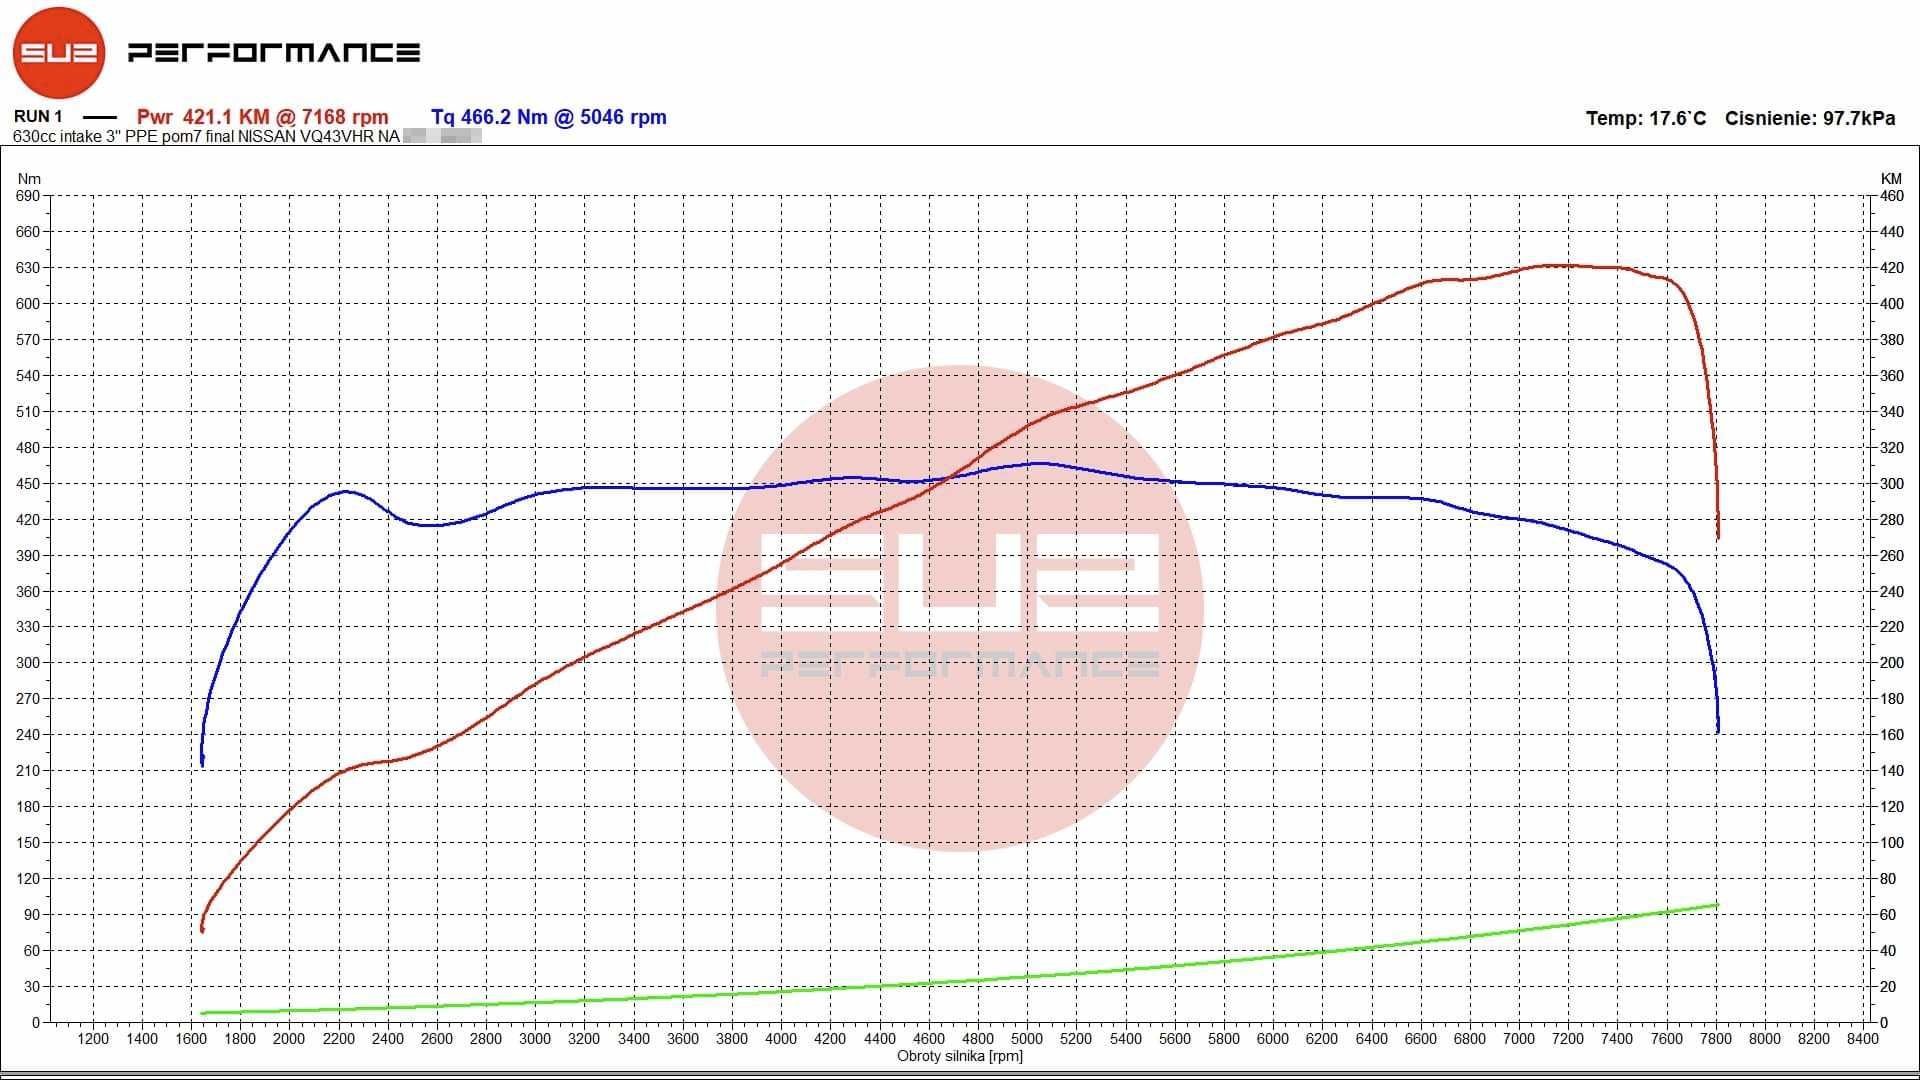Click the 'Cisnienie: 97.7kPa' reading
This screenshot has height=1080, width=1920.
click(x=1810, y=118)
